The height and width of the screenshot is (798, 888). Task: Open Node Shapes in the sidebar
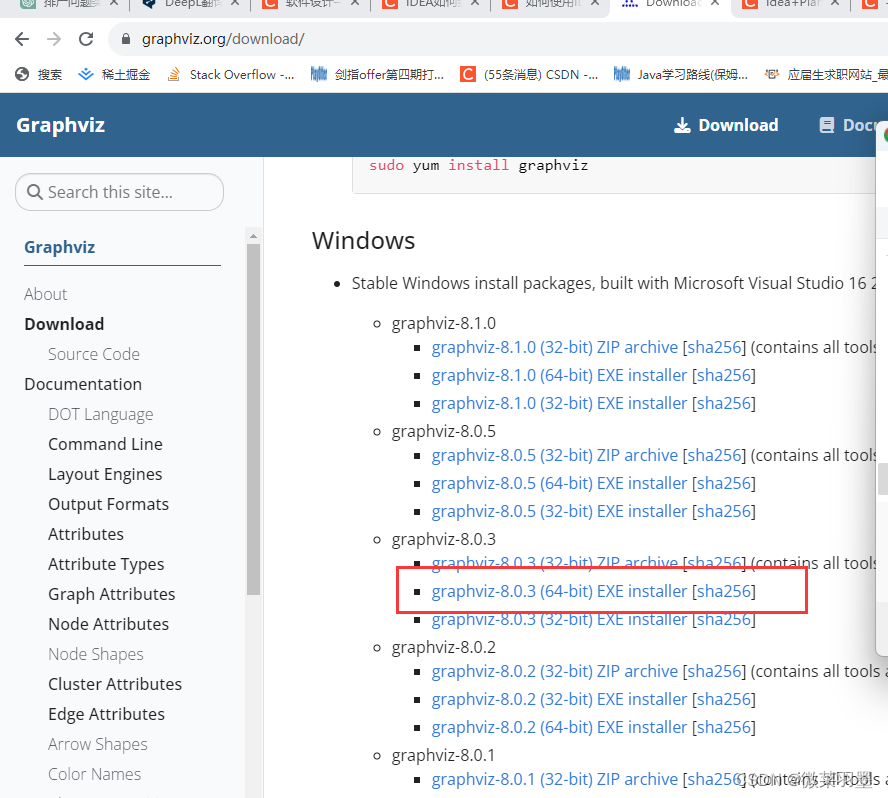point(96,654)
